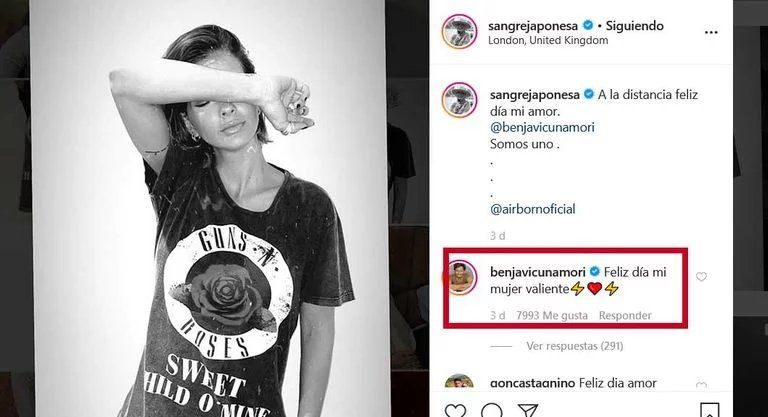Open sangrejaponesa profile picture in header

459,32
